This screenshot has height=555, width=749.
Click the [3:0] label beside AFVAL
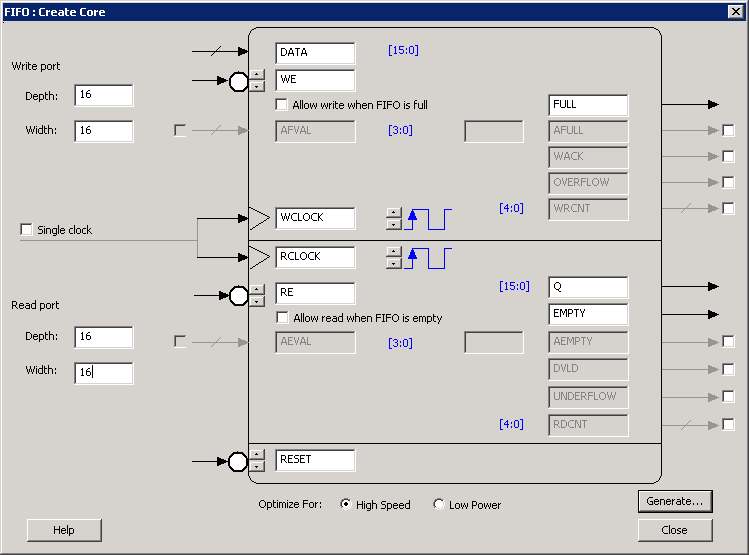click(400, 130)
